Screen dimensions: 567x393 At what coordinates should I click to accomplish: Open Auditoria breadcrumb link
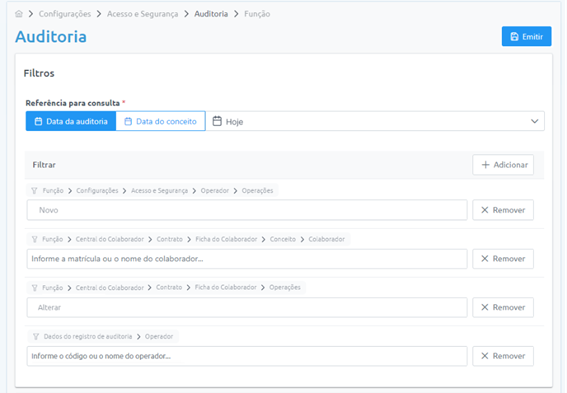tap(211, 14)
